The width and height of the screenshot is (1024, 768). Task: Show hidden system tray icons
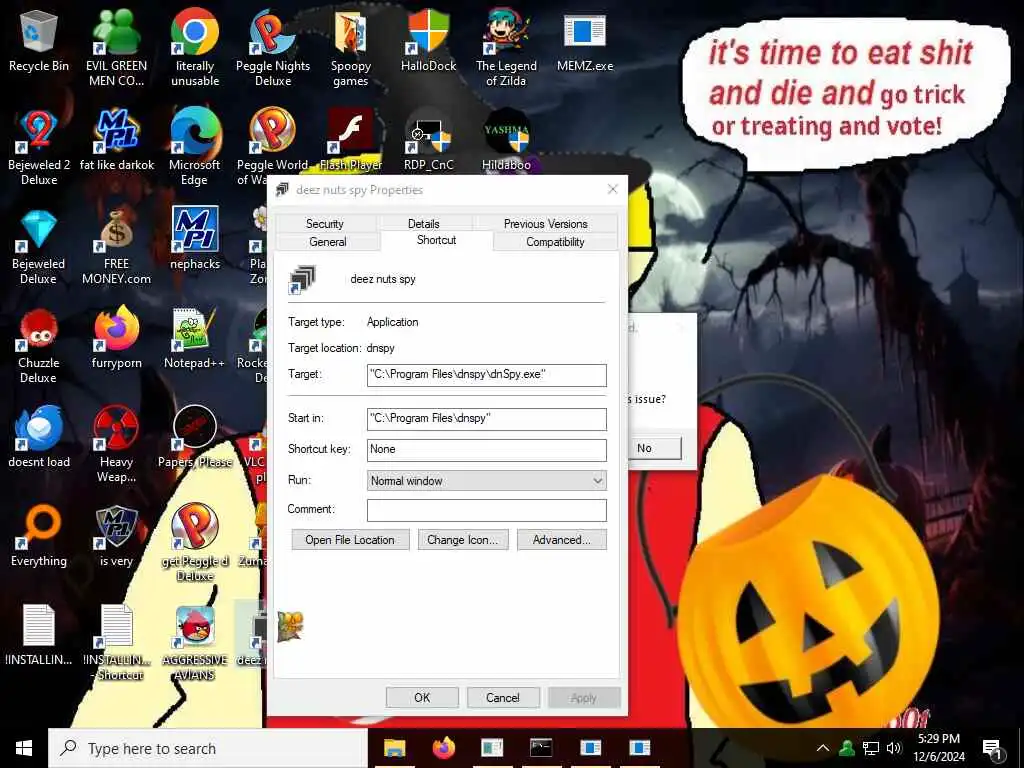(823, 748)
